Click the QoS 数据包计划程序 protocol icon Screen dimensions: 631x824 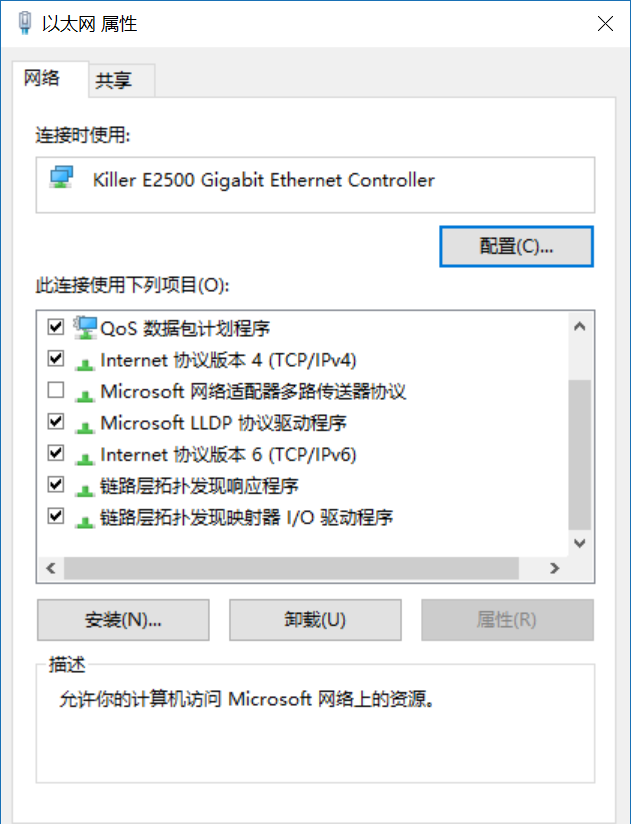(84, 327)
